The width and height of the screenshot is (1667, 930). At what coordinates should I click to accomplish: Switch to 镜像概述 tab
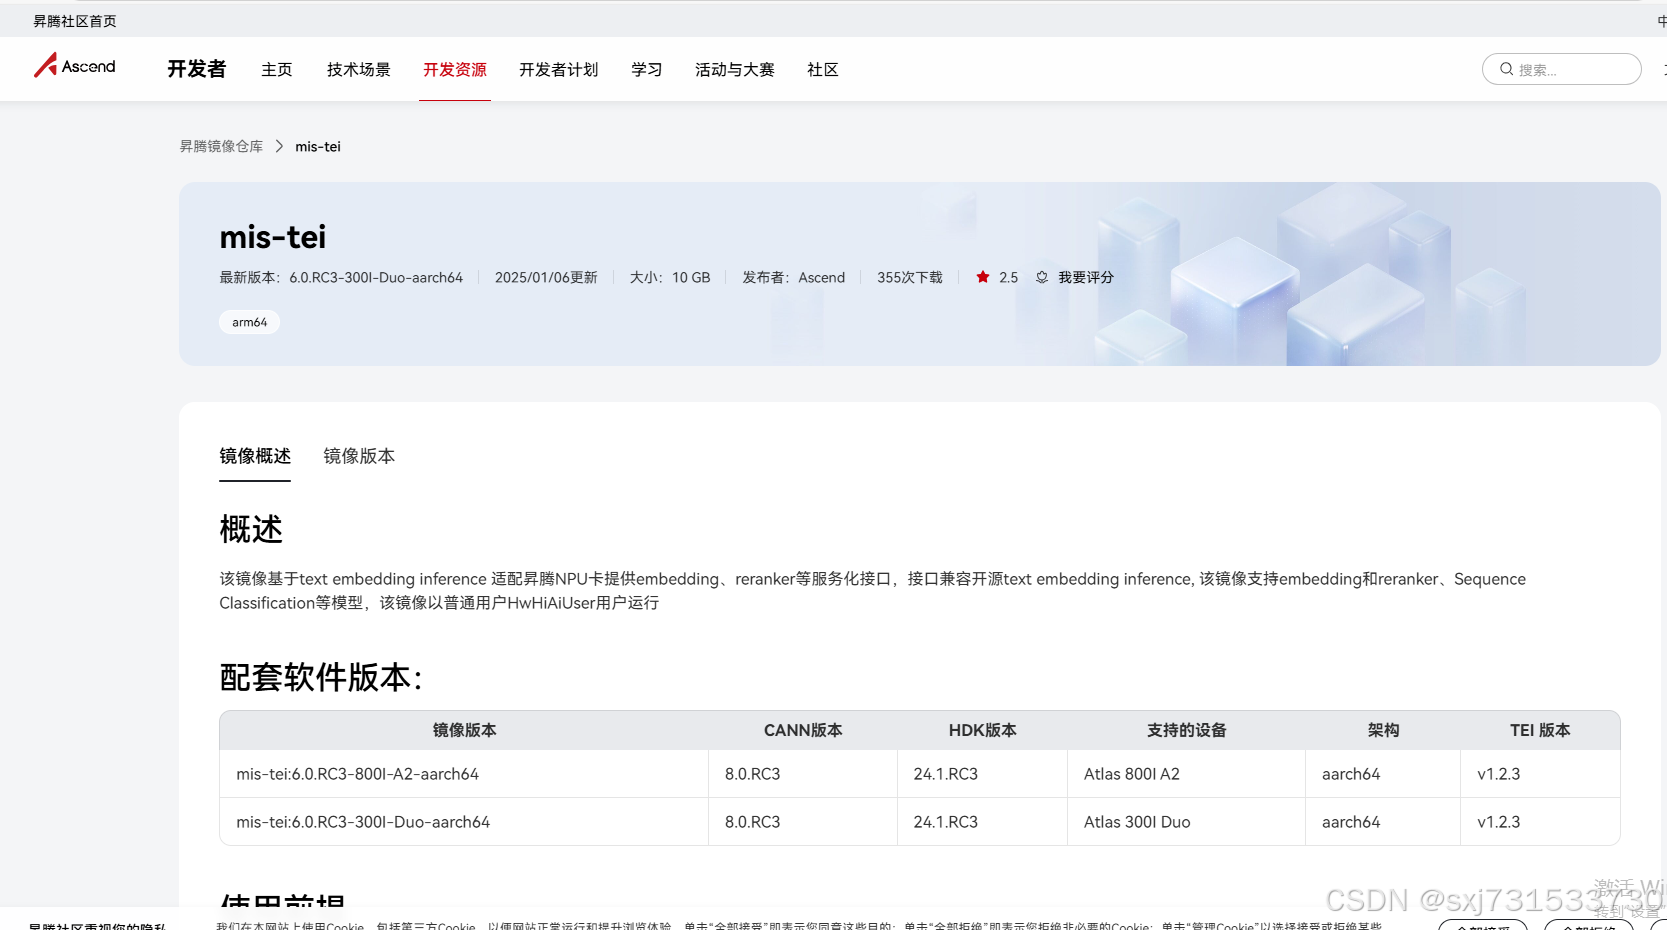coord(255,456)
